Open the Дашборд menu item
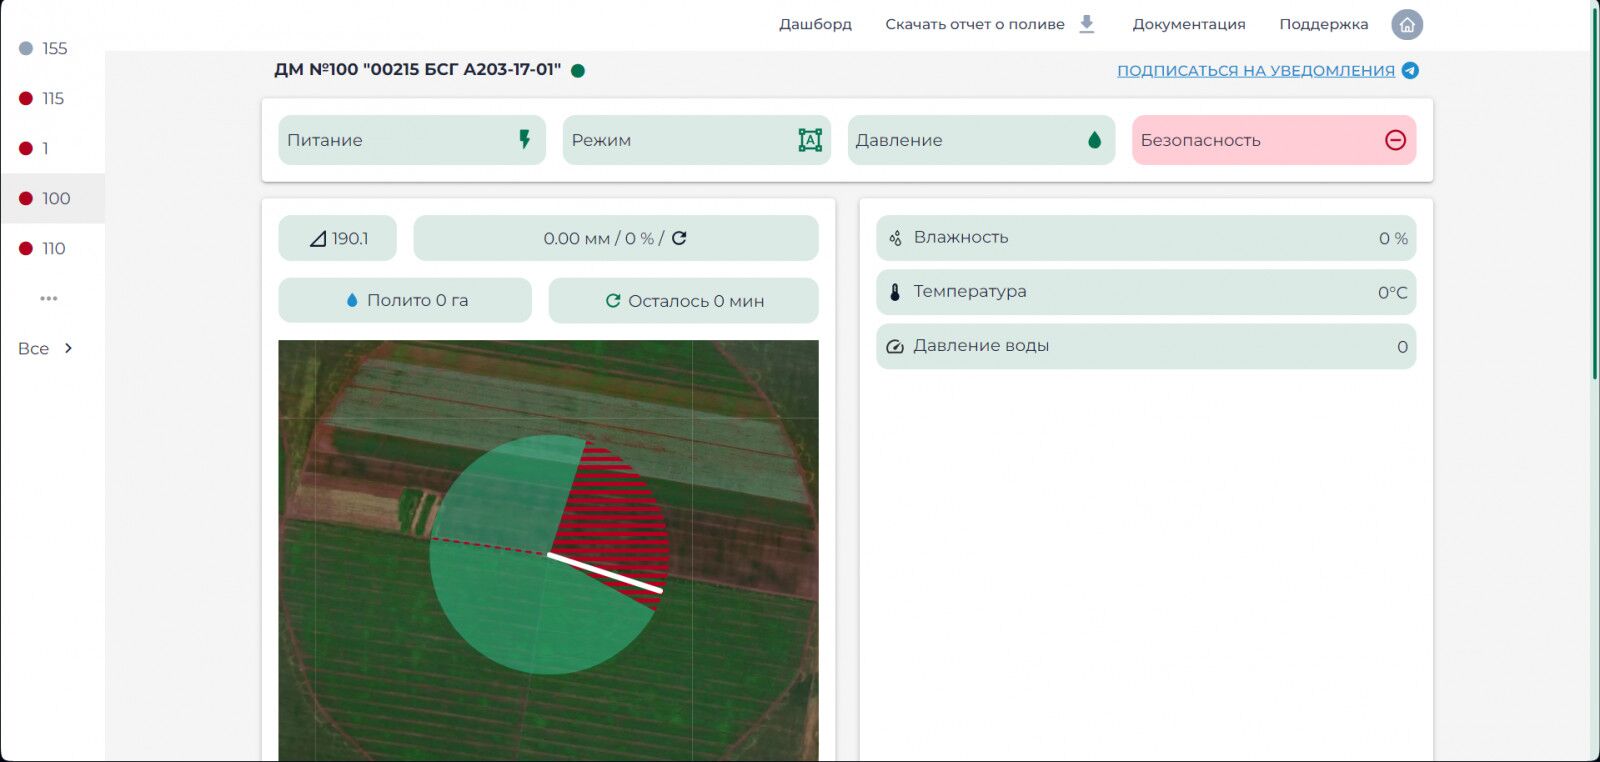This screenshot has width=1600, height=762. [815, 24]
